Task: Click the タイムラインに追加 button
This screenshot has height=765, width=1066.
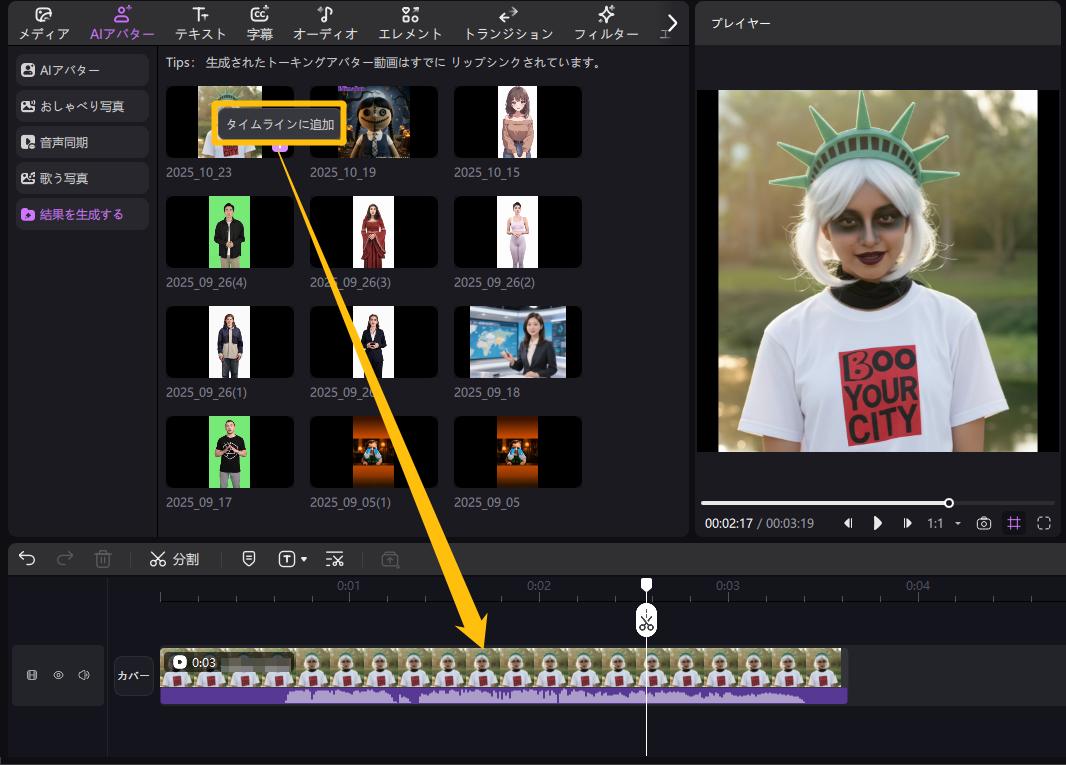Action: (280, 125)
